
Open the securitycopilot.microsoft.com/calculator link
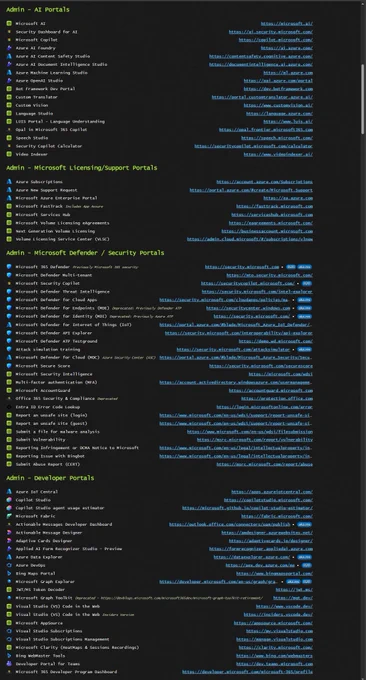(254, 146)
